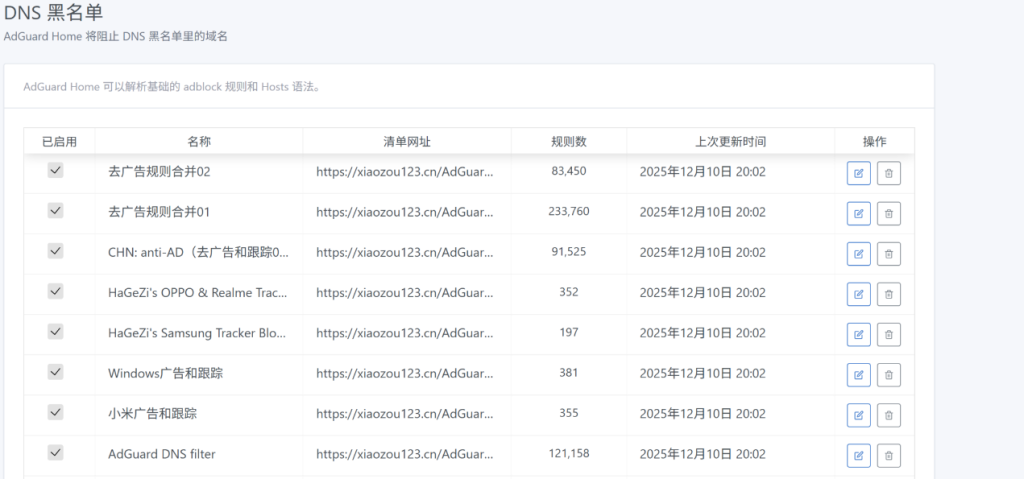
Task: Delete the 去广告规则合并02 blocklist
Action: pyautogui.click(x=889, y=173)
